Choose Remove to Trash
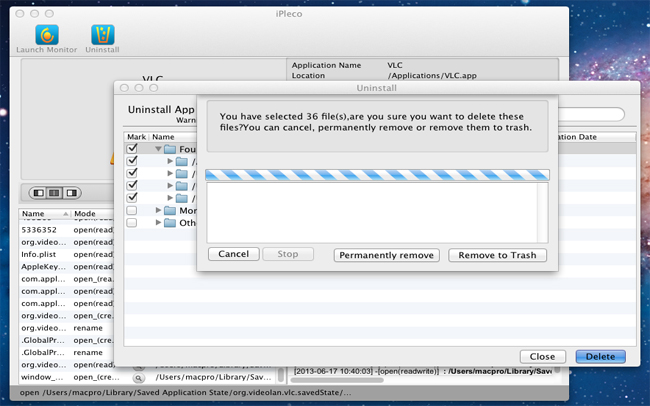 pos(498,255)
